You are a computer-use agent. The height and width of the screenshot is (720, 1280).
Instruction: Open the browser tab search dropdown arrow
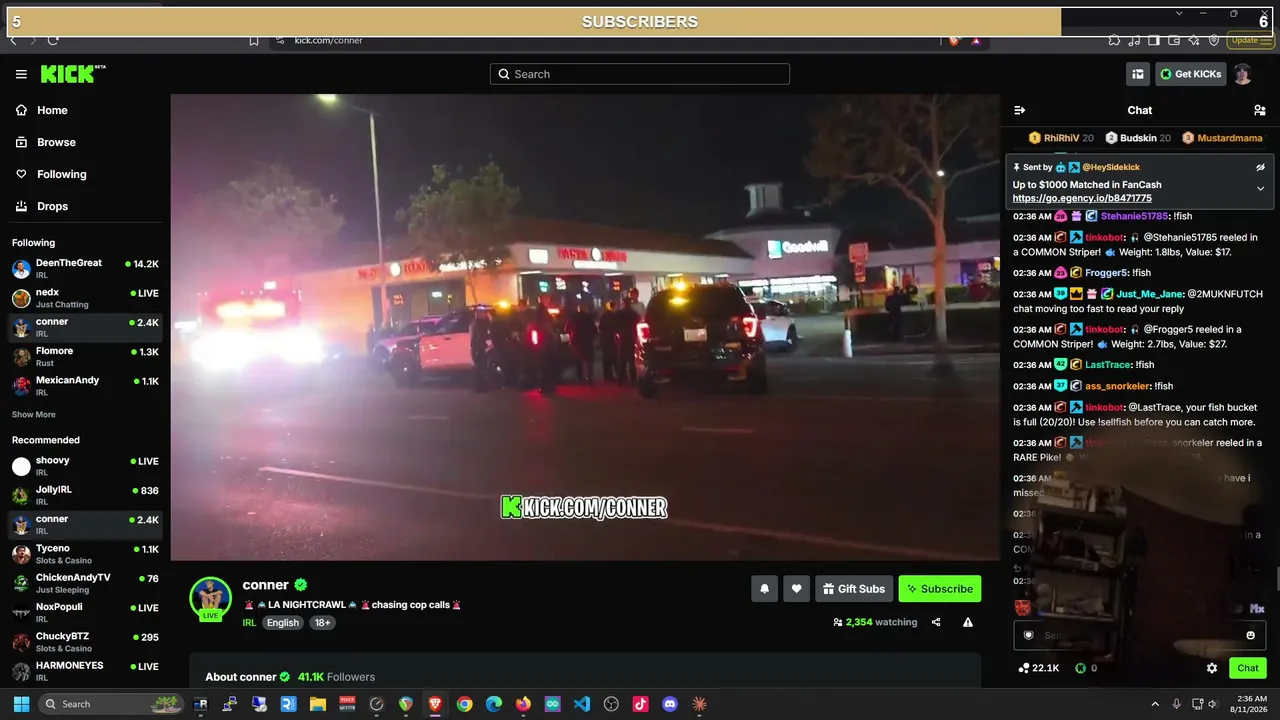pos(1180,13)
